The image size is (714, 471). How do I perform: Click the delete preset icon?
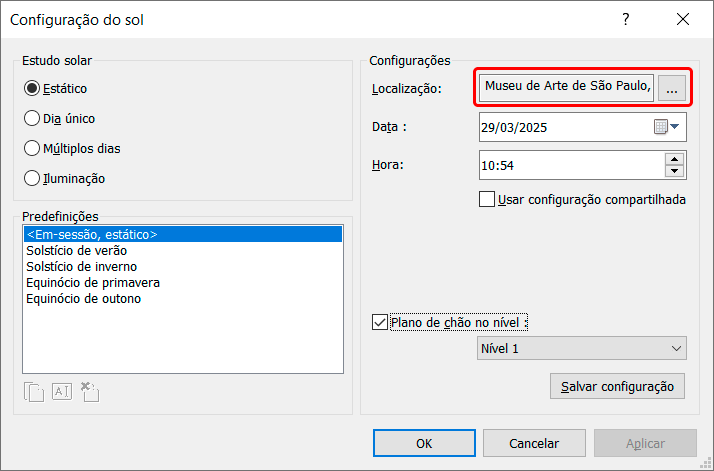click(89, 392)
